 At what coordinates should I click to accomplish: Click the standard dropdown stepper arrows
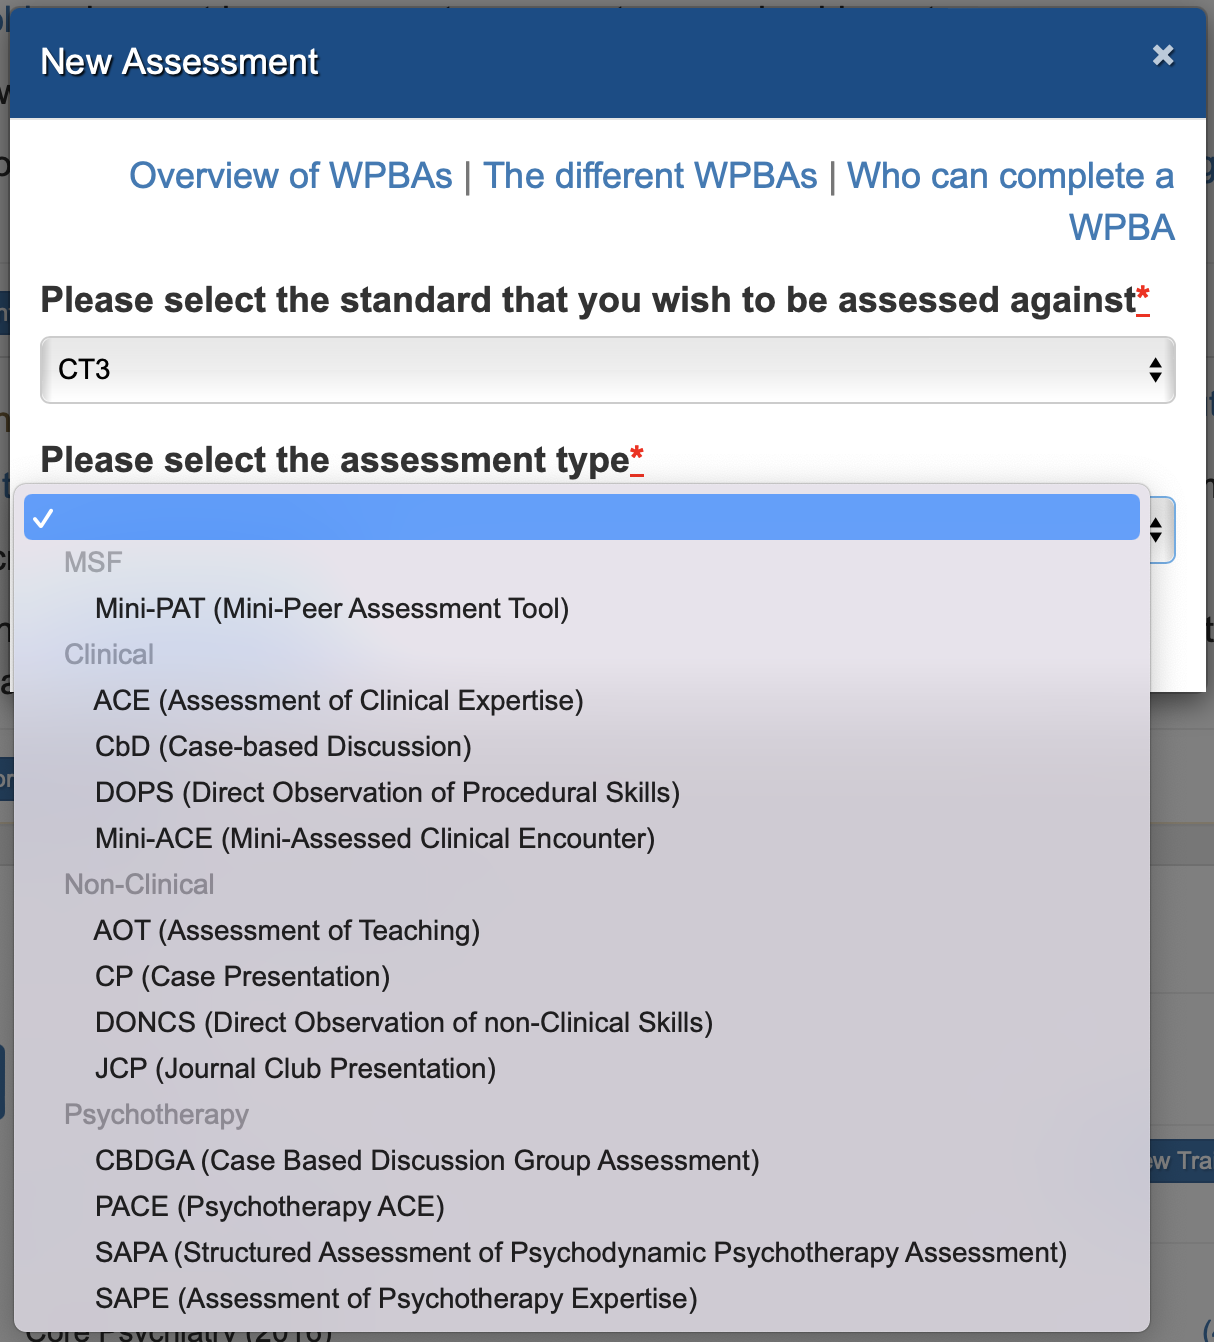(1155, 370)
